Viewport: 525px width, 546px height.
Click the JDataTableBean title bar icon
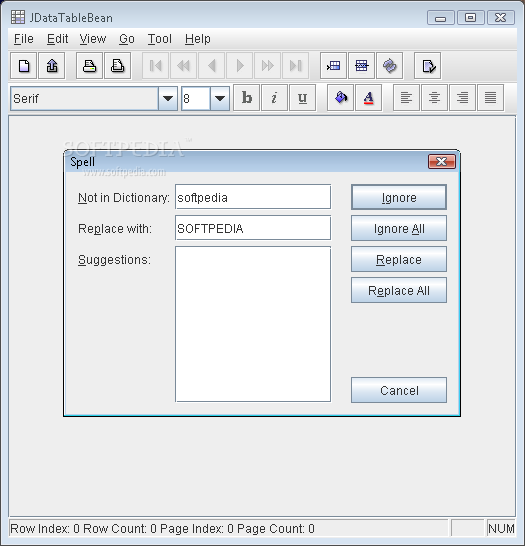(x=18, y=17)
